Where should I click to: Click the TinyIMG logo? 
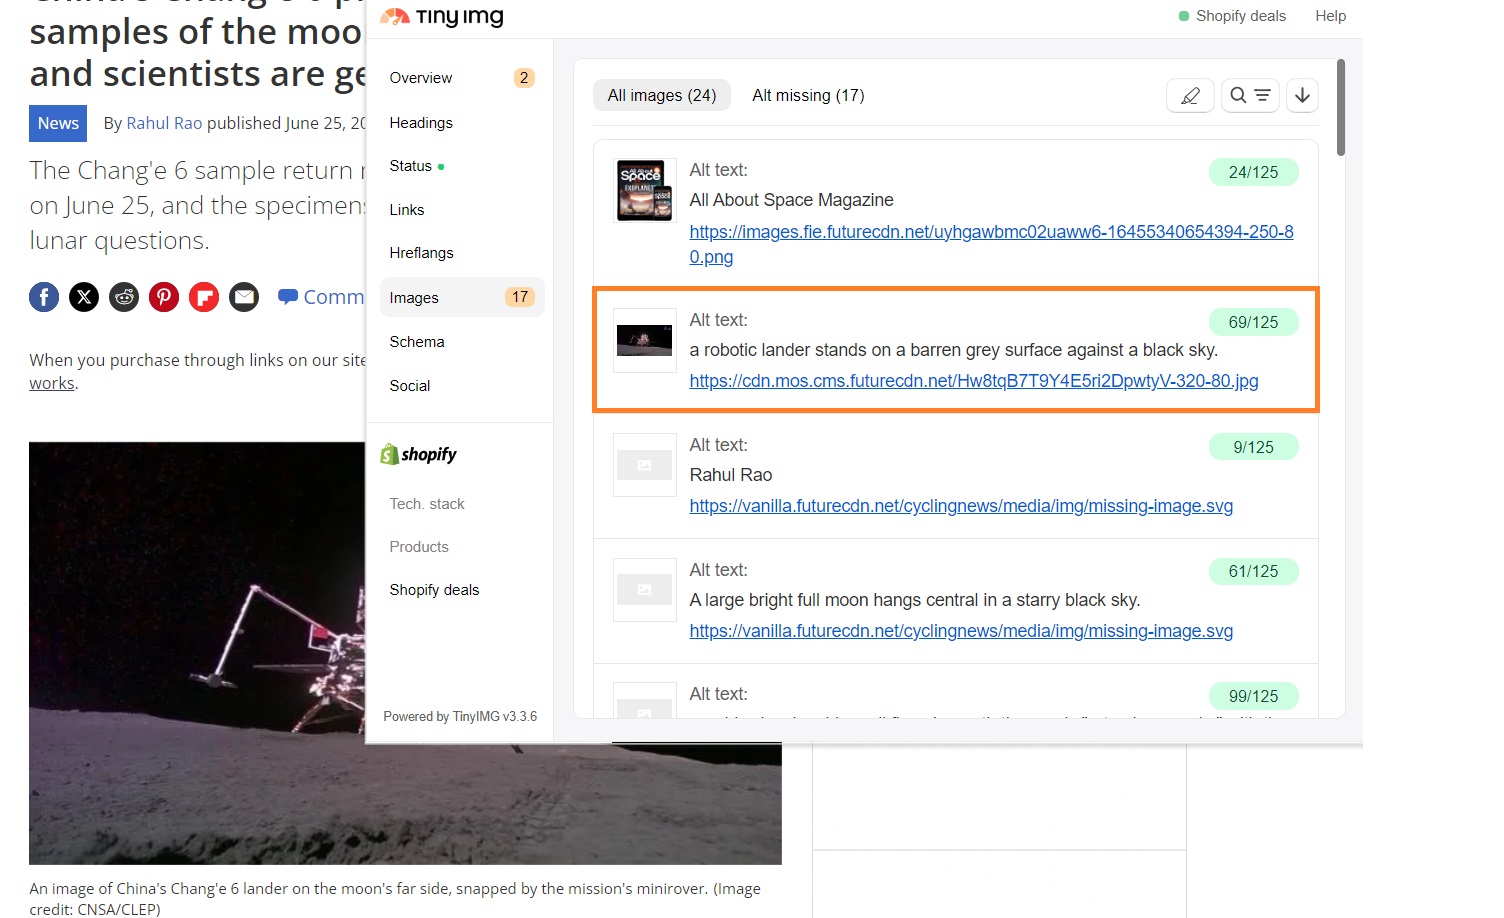[441, 17]
